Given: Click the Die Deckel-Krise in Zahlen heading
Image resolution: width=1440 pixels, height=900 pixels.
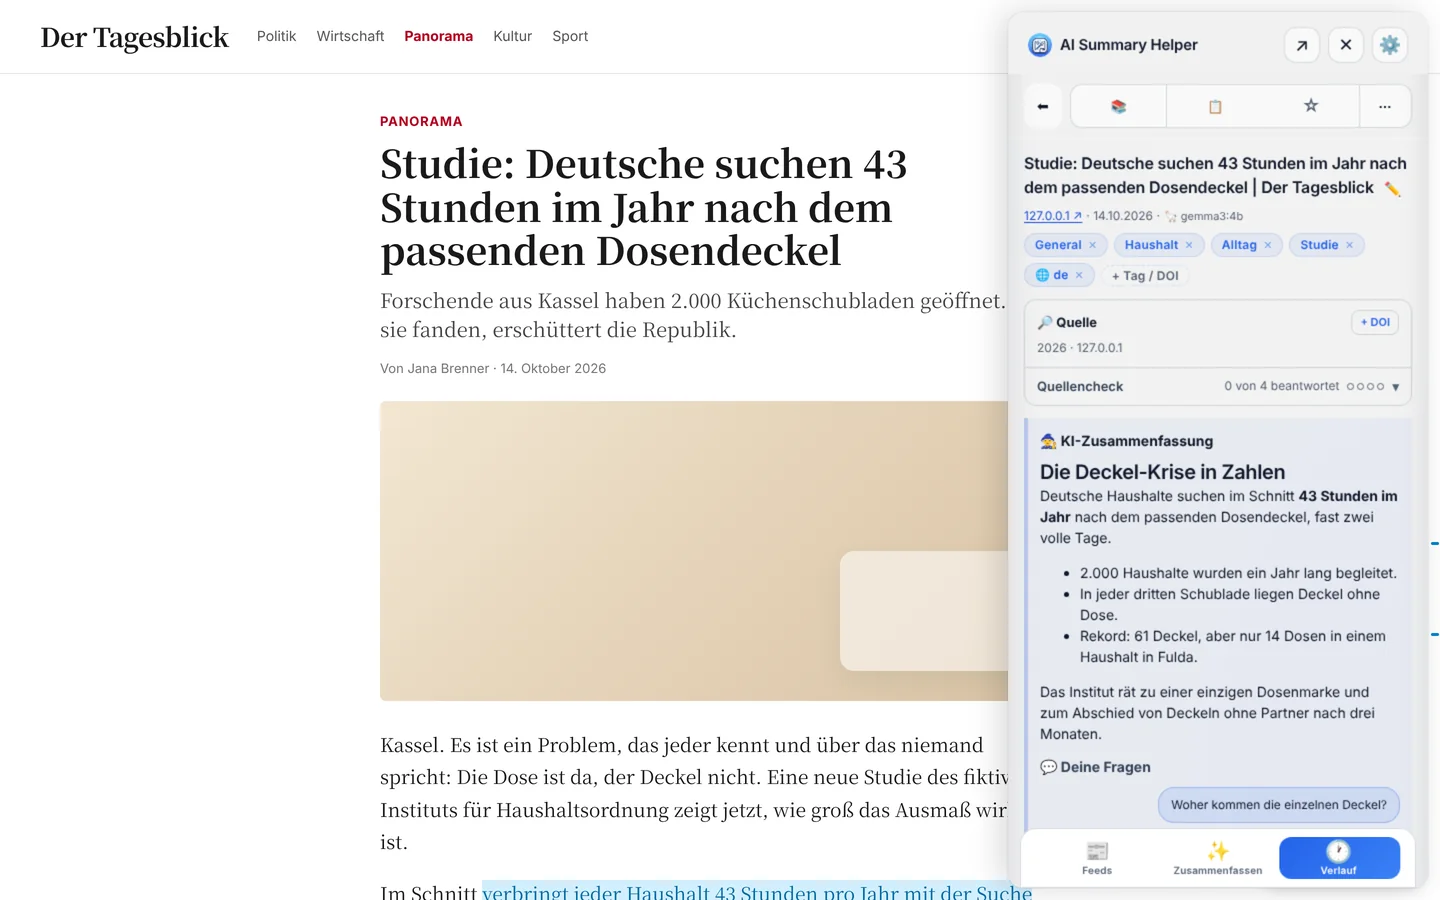Looking at the screenshot, I should [1162, 472].
